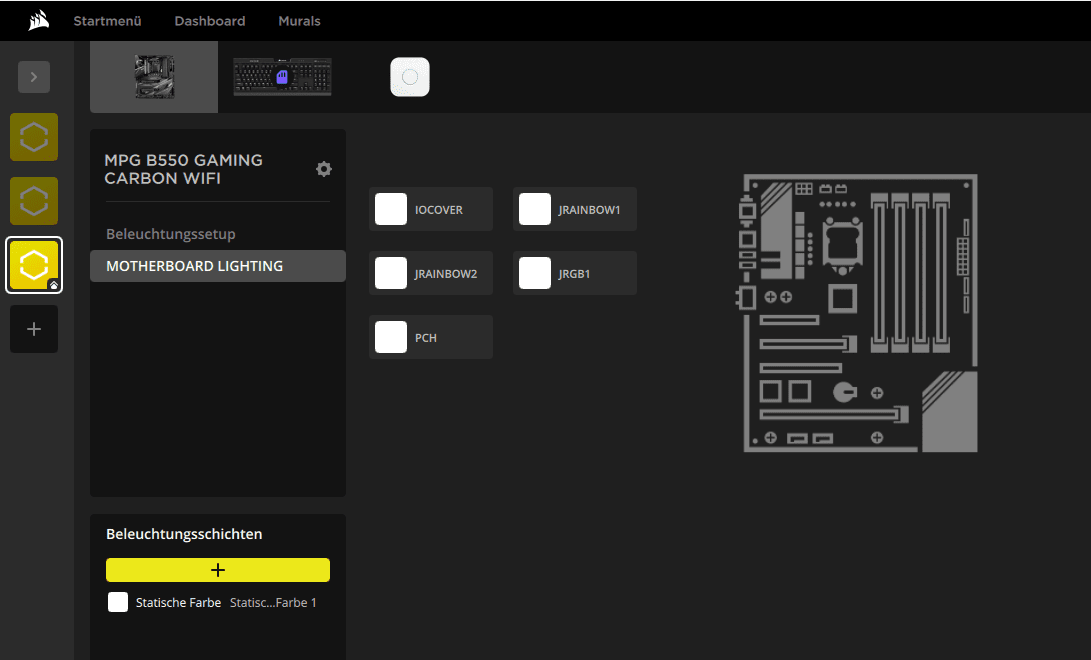The image size is (1091, 660).
Task: Add a new lighting layer
Action: [x=218, y=570]
